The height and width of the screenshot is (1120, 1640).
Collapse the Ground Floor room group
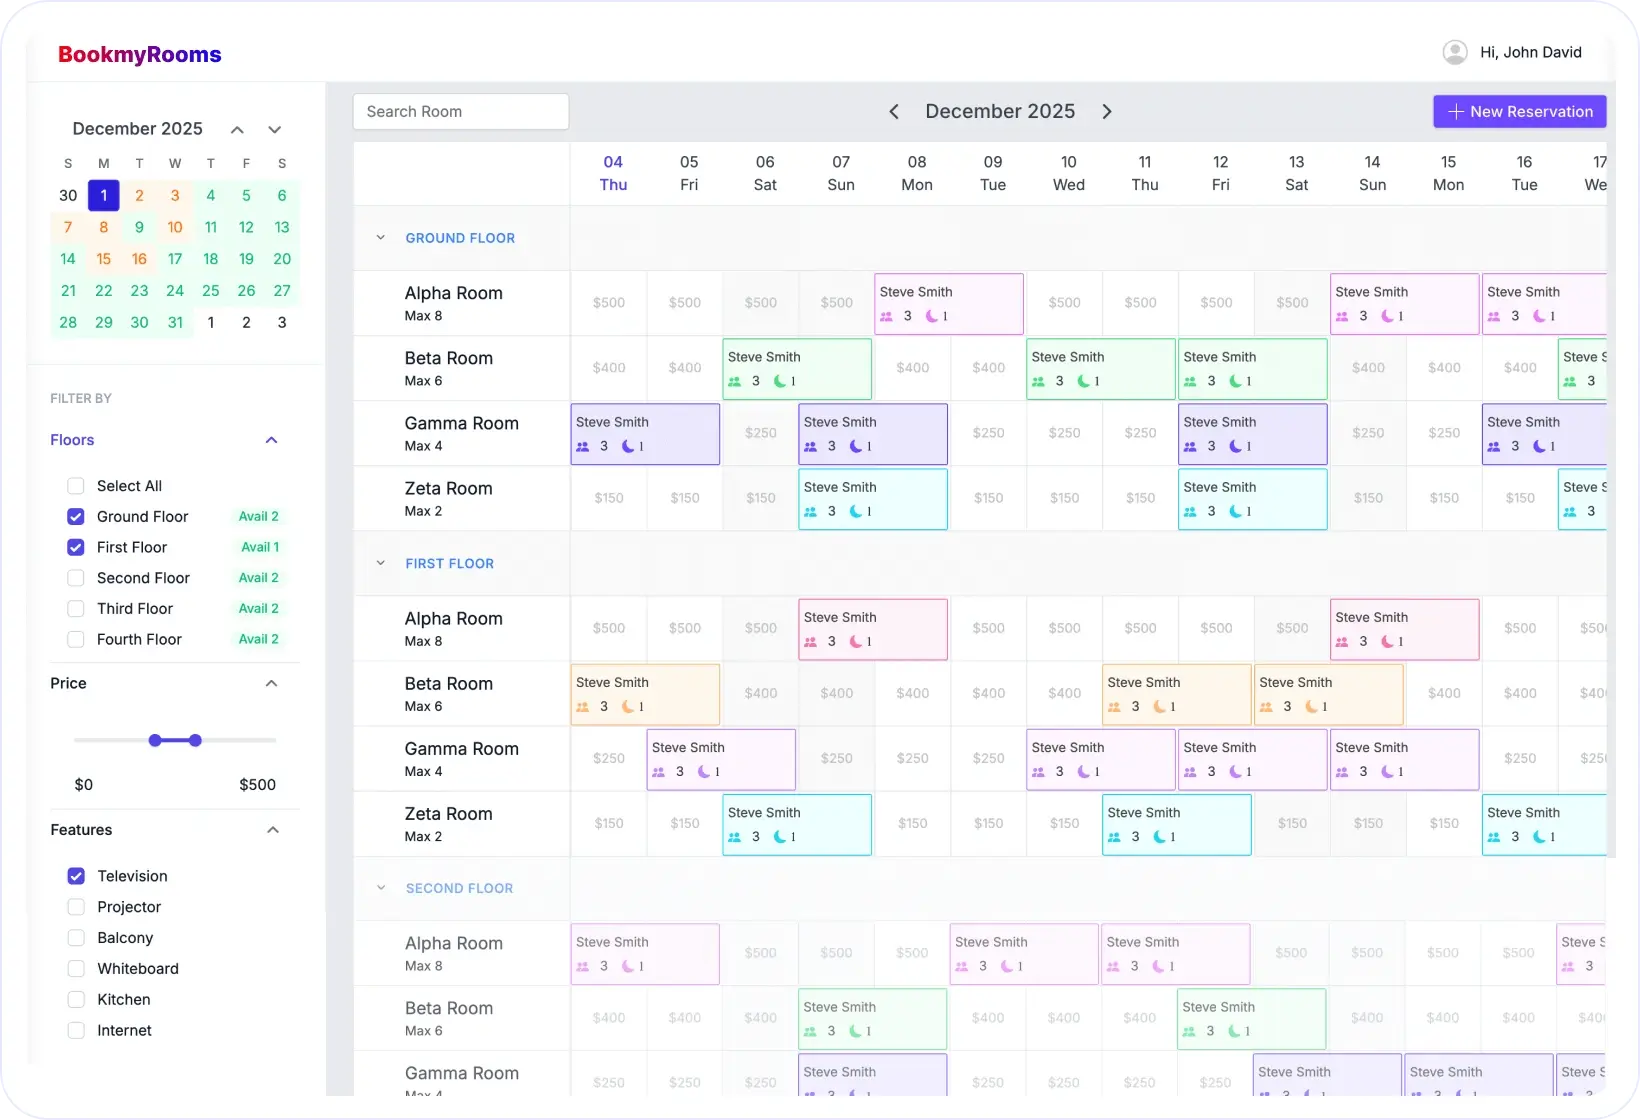point(380,238)
